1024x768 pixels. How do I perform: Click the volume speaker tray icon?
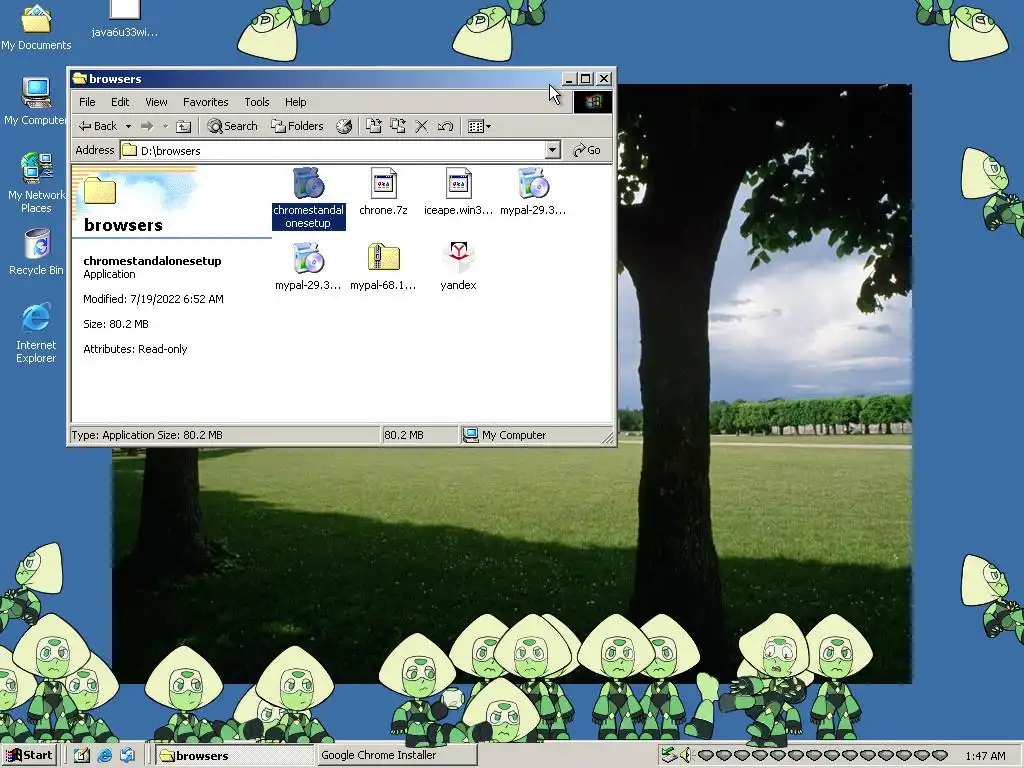coord(684,756)
